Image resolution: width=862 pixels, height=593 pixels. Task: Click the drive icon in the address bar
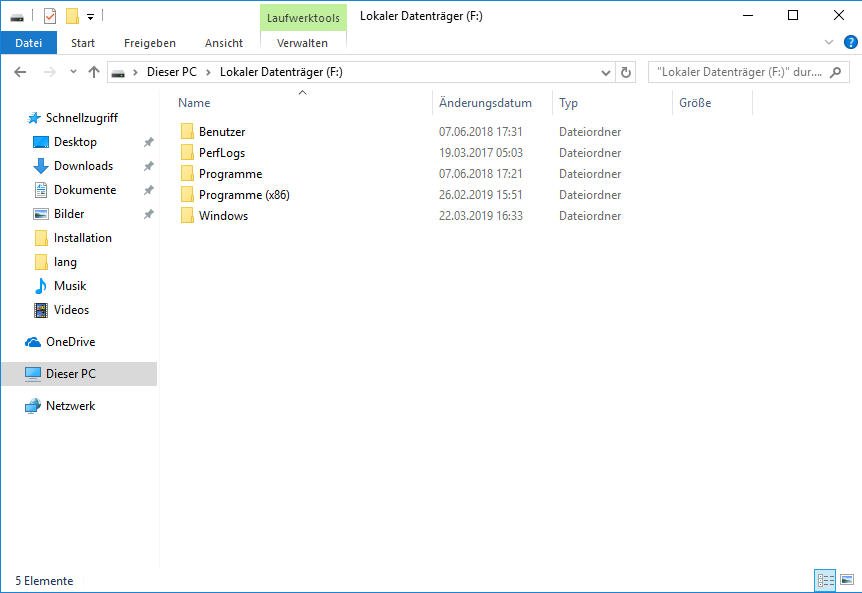coord(118,73)
